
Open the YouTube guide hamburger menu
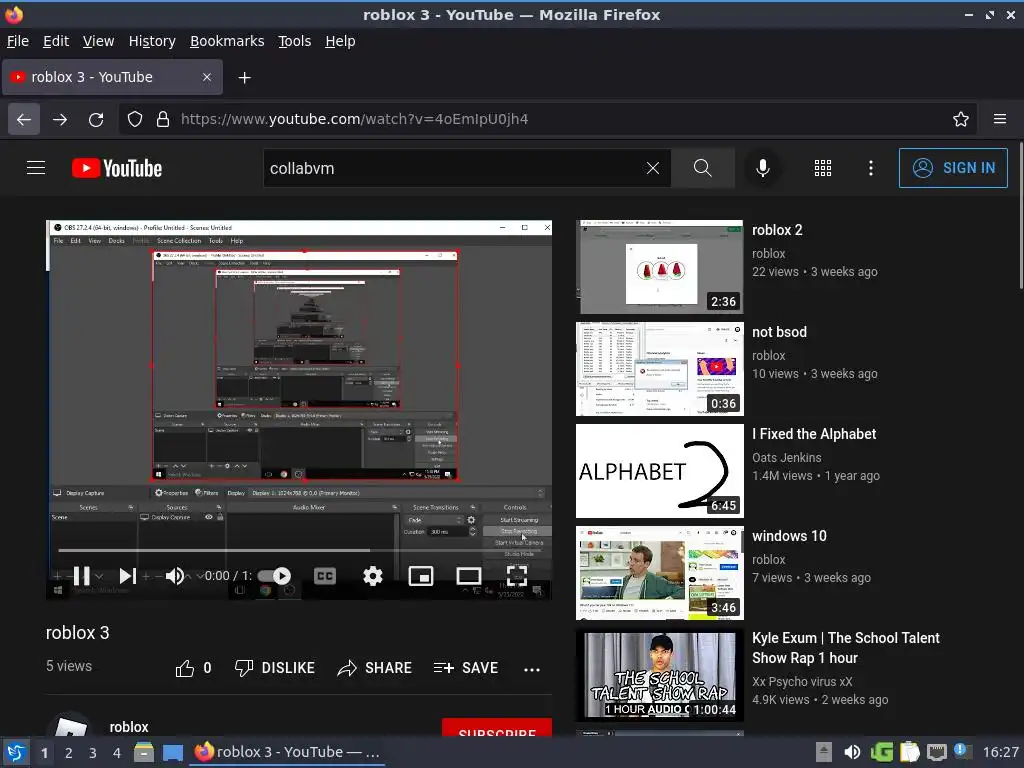click(x=36, y=168)
